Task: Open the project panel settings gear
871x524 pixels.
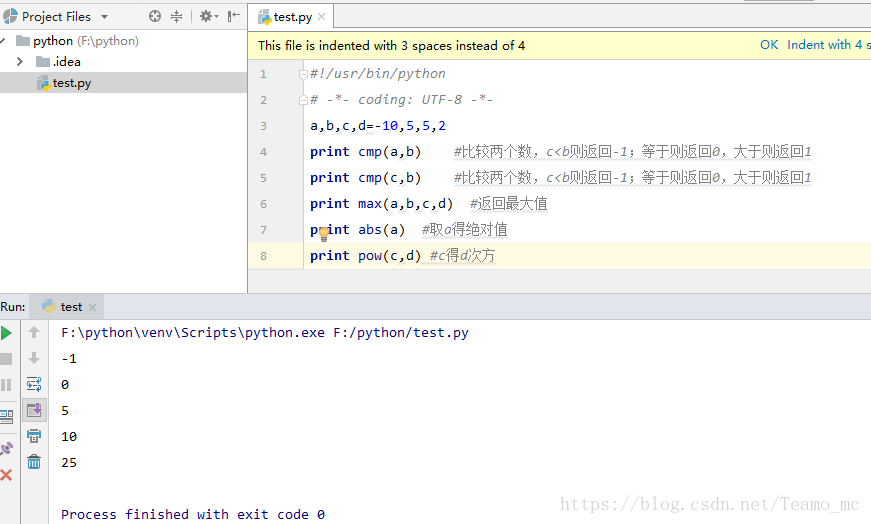Action: click(209, 17)
